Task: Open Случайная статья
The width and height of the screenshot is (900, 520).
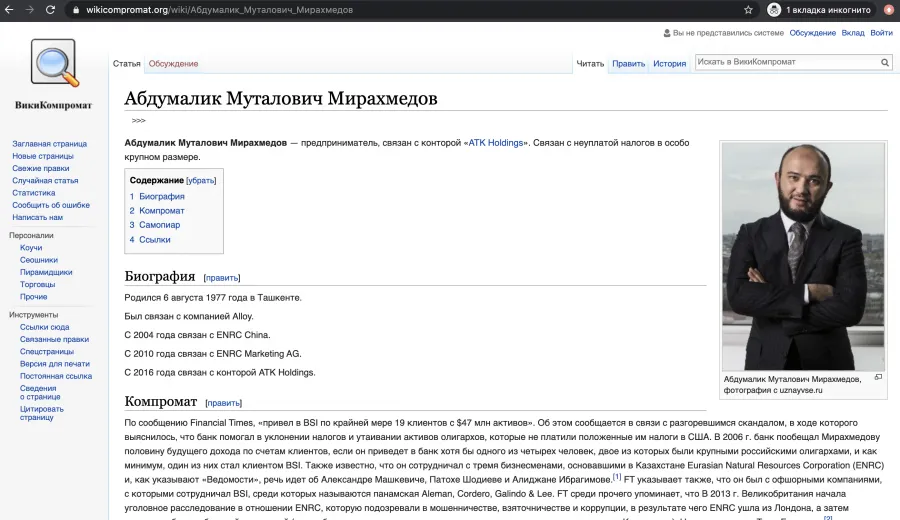Action: [45, 181]
